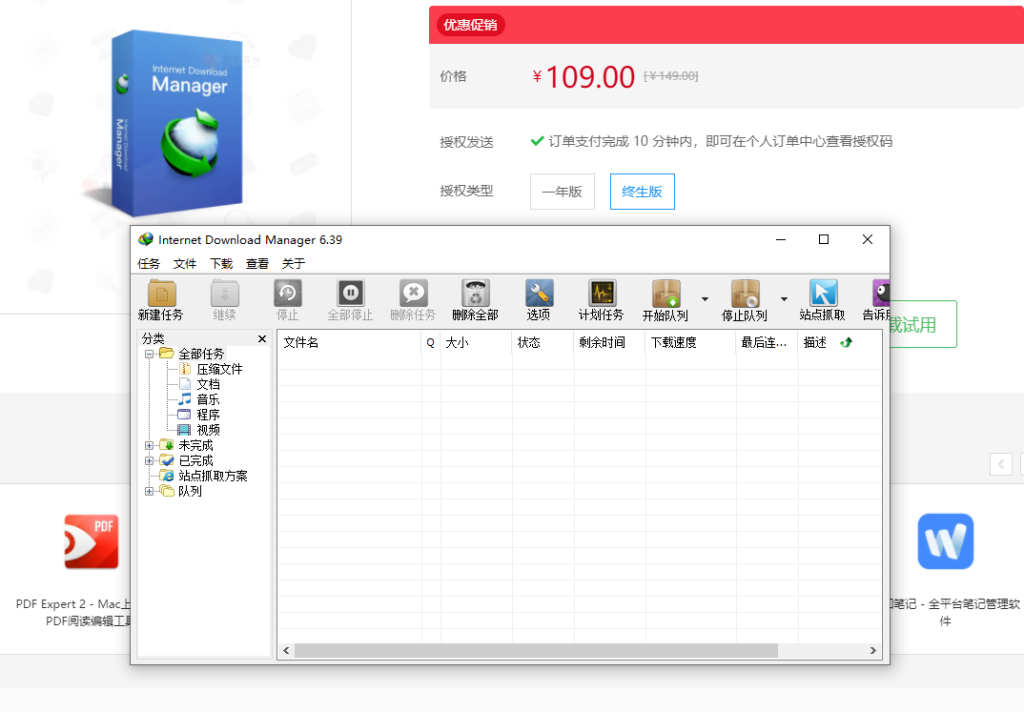Open dropdown arrow next to 开始队列
Image resolution: width=1024 pixels, height=712 pixels.
point(705,299)
